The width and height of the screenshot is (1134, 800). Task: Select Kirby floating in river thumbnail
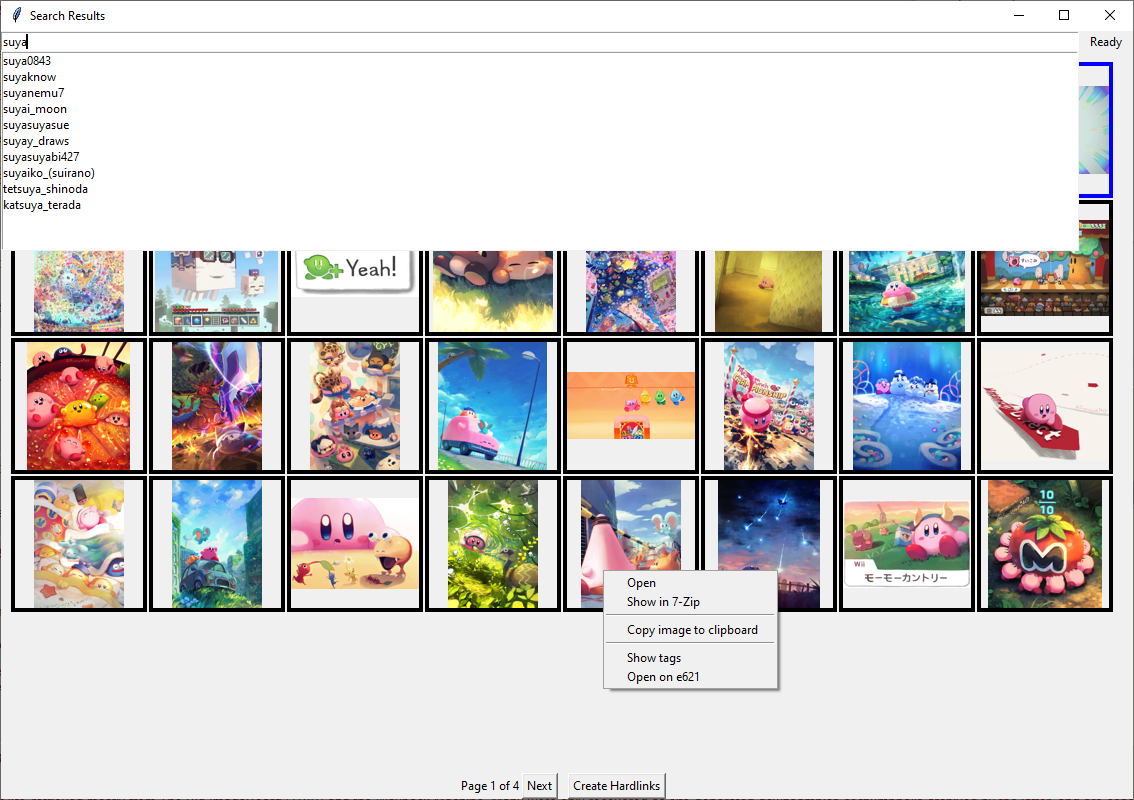point(907,292)
